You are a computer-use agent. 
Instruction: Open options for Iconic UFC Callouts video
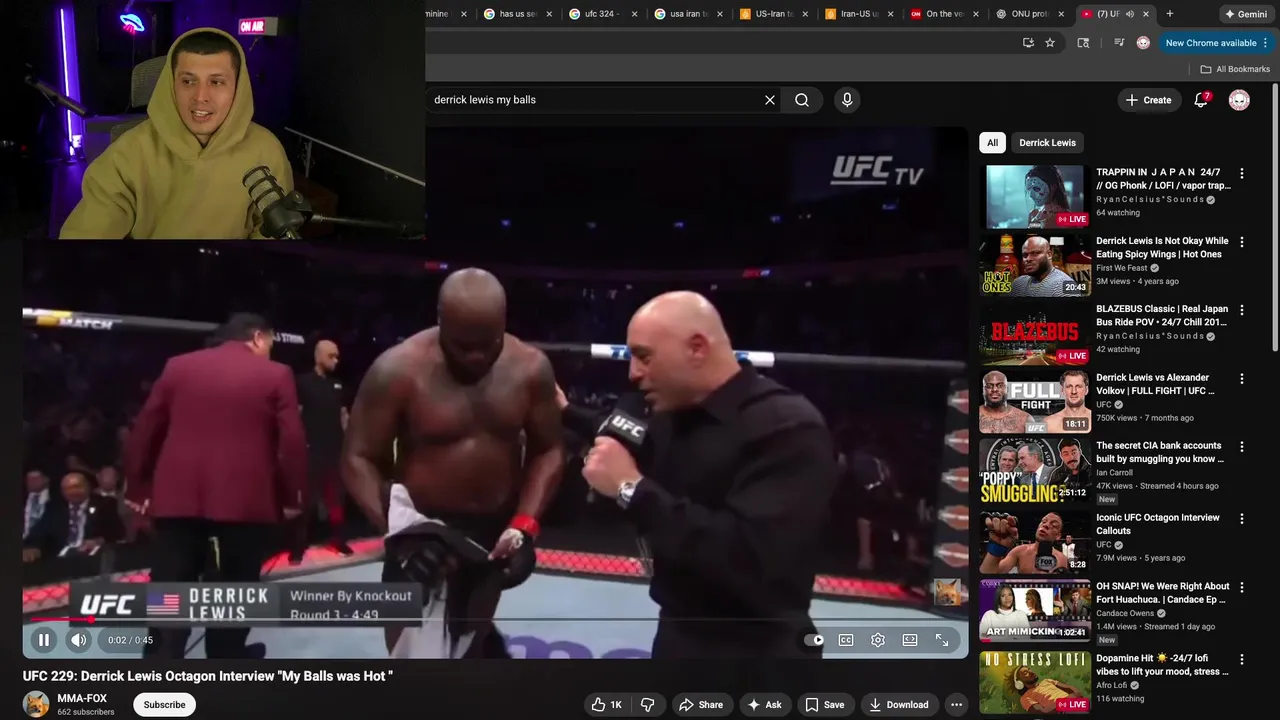click(x=1242, y=519)
